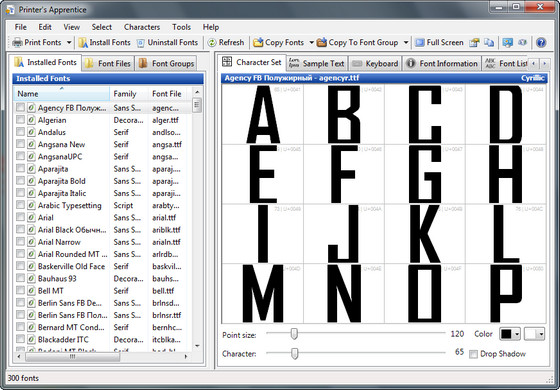The image size is (560, 390).
Task: Switch to the Sample Text tab
Action: (316, 64)
